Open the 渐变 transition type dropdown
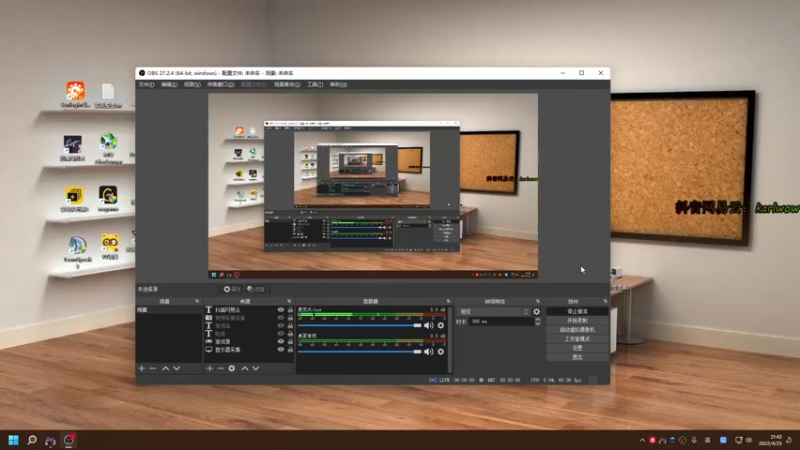This screenshot has width=800, height=450. click(494, 312)
